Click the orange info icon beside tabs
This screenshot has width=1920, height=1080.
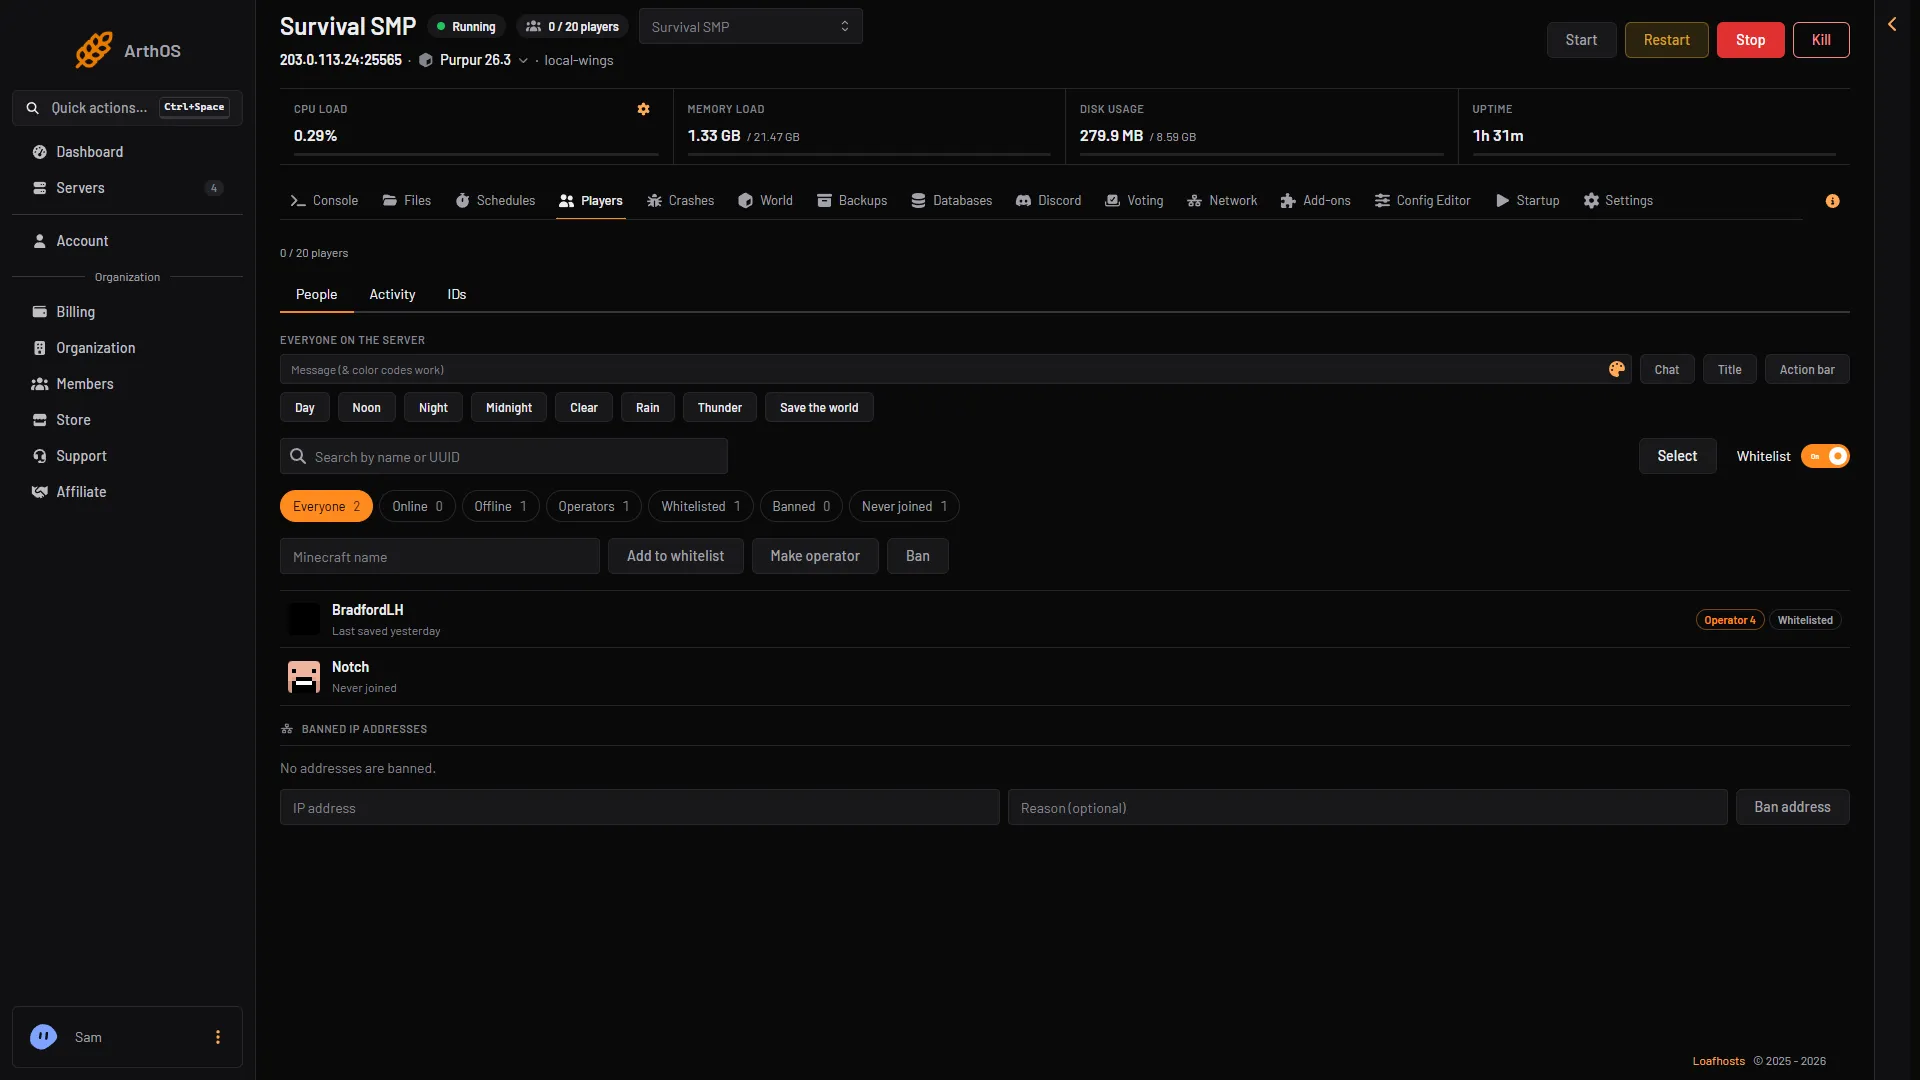(x=1832, y=201)
